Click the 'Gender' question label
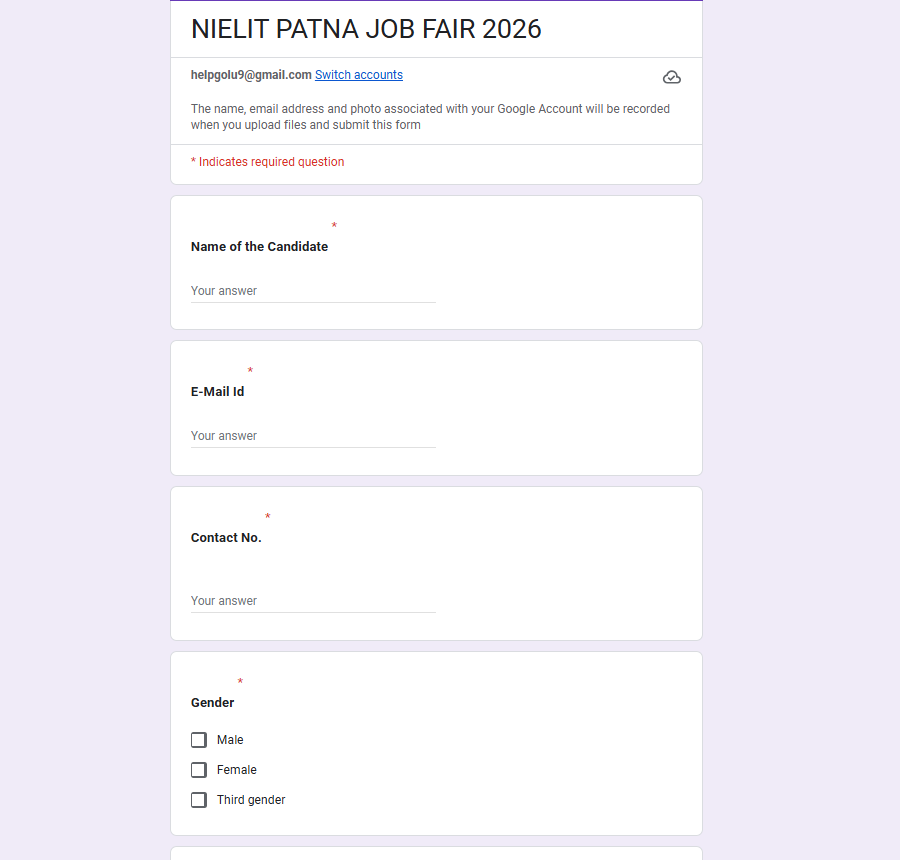The height and width of the screenshot is (860, 900). 212,703
